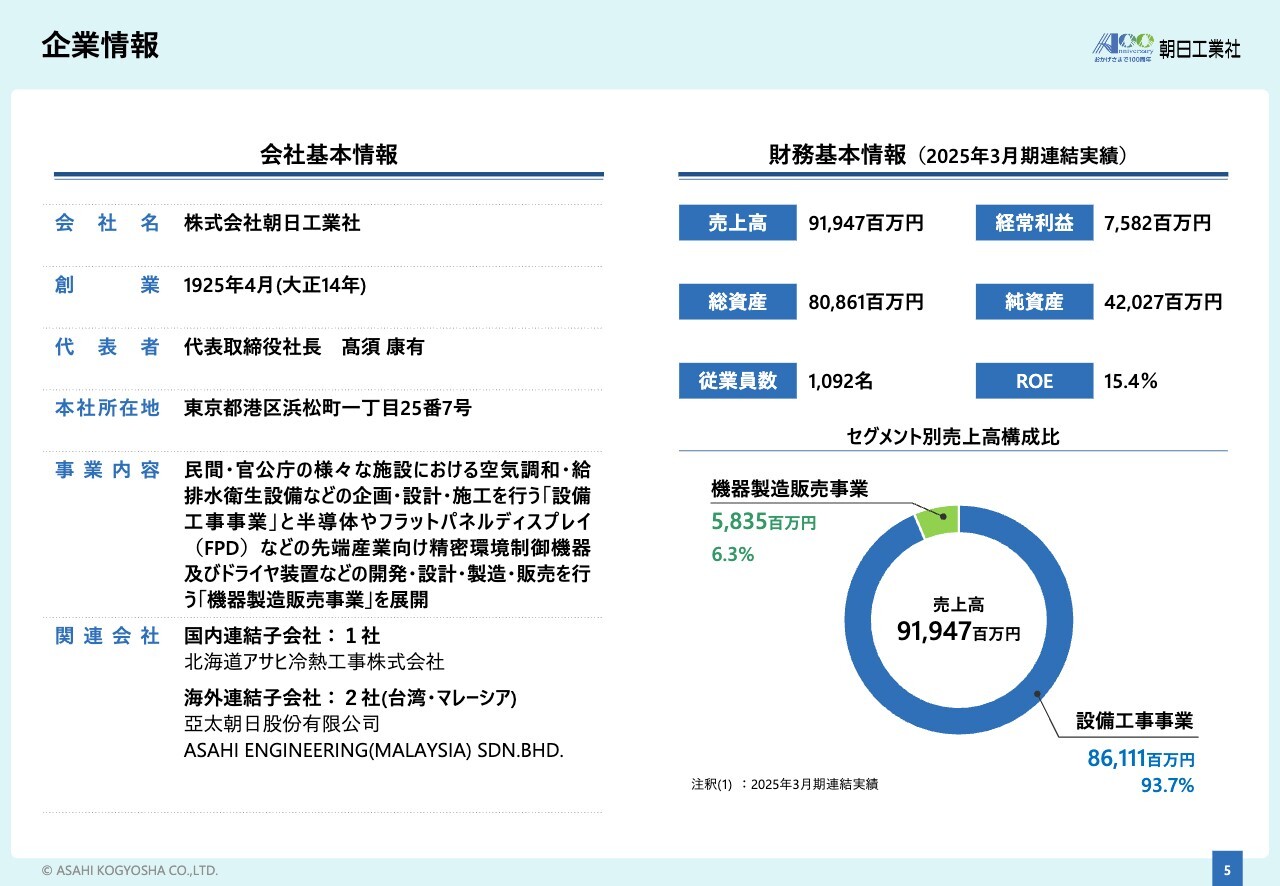This screenshot has height=886, width=1280.
Task: Click the 事業内容 row label
Action: [107, 470]
